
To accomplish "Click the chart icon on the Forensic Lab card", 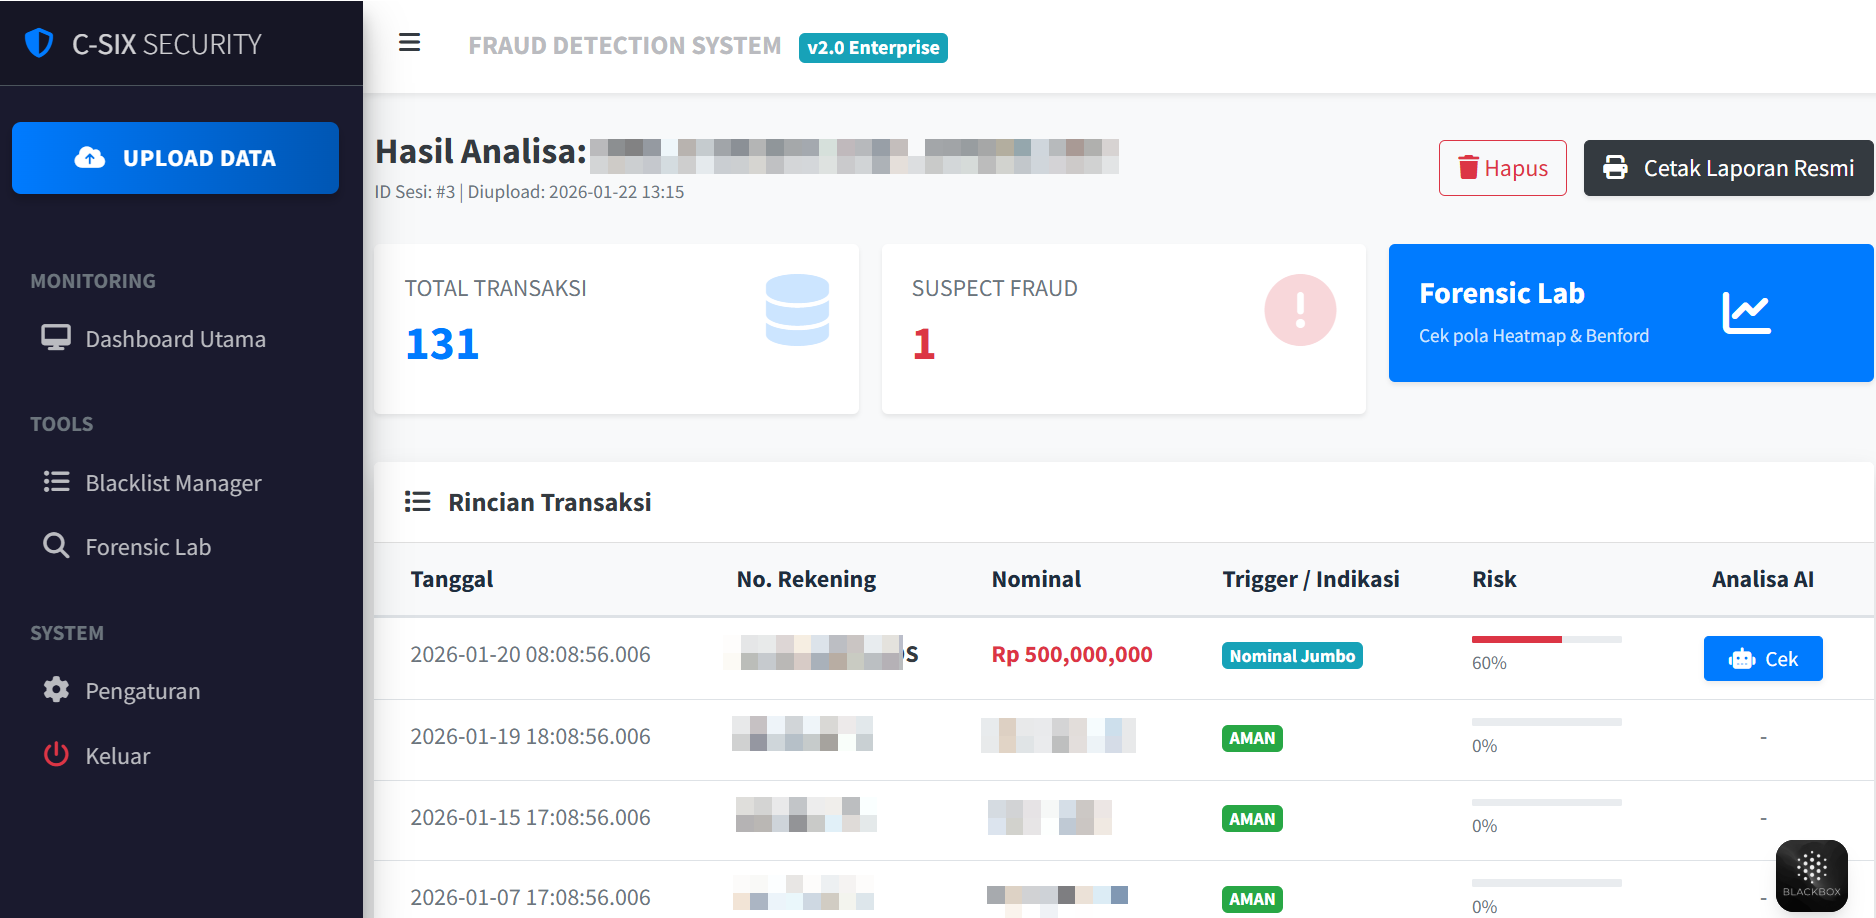I will click(x=1747, y=310).
